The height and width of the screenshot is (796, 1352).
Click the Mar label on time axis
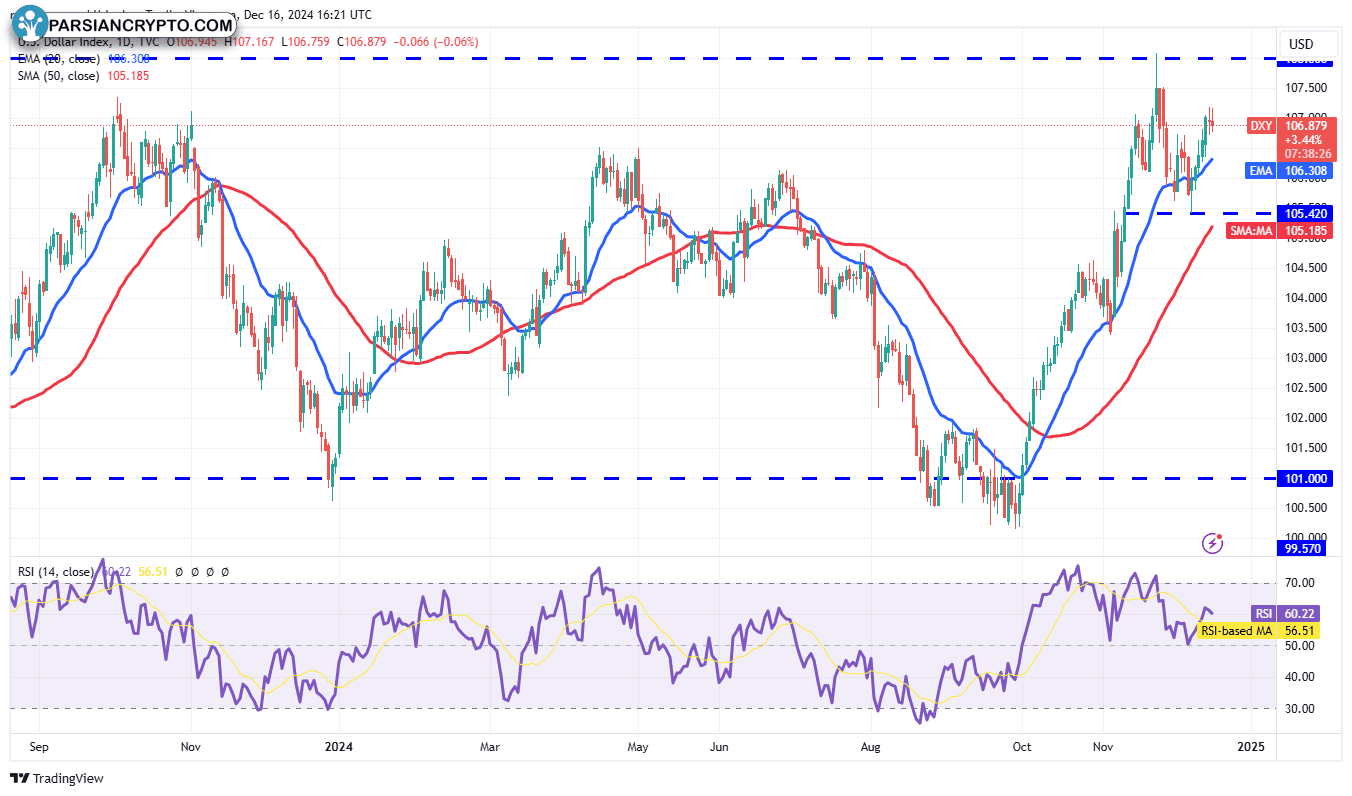pyautogui.click(x=490, y=747)
